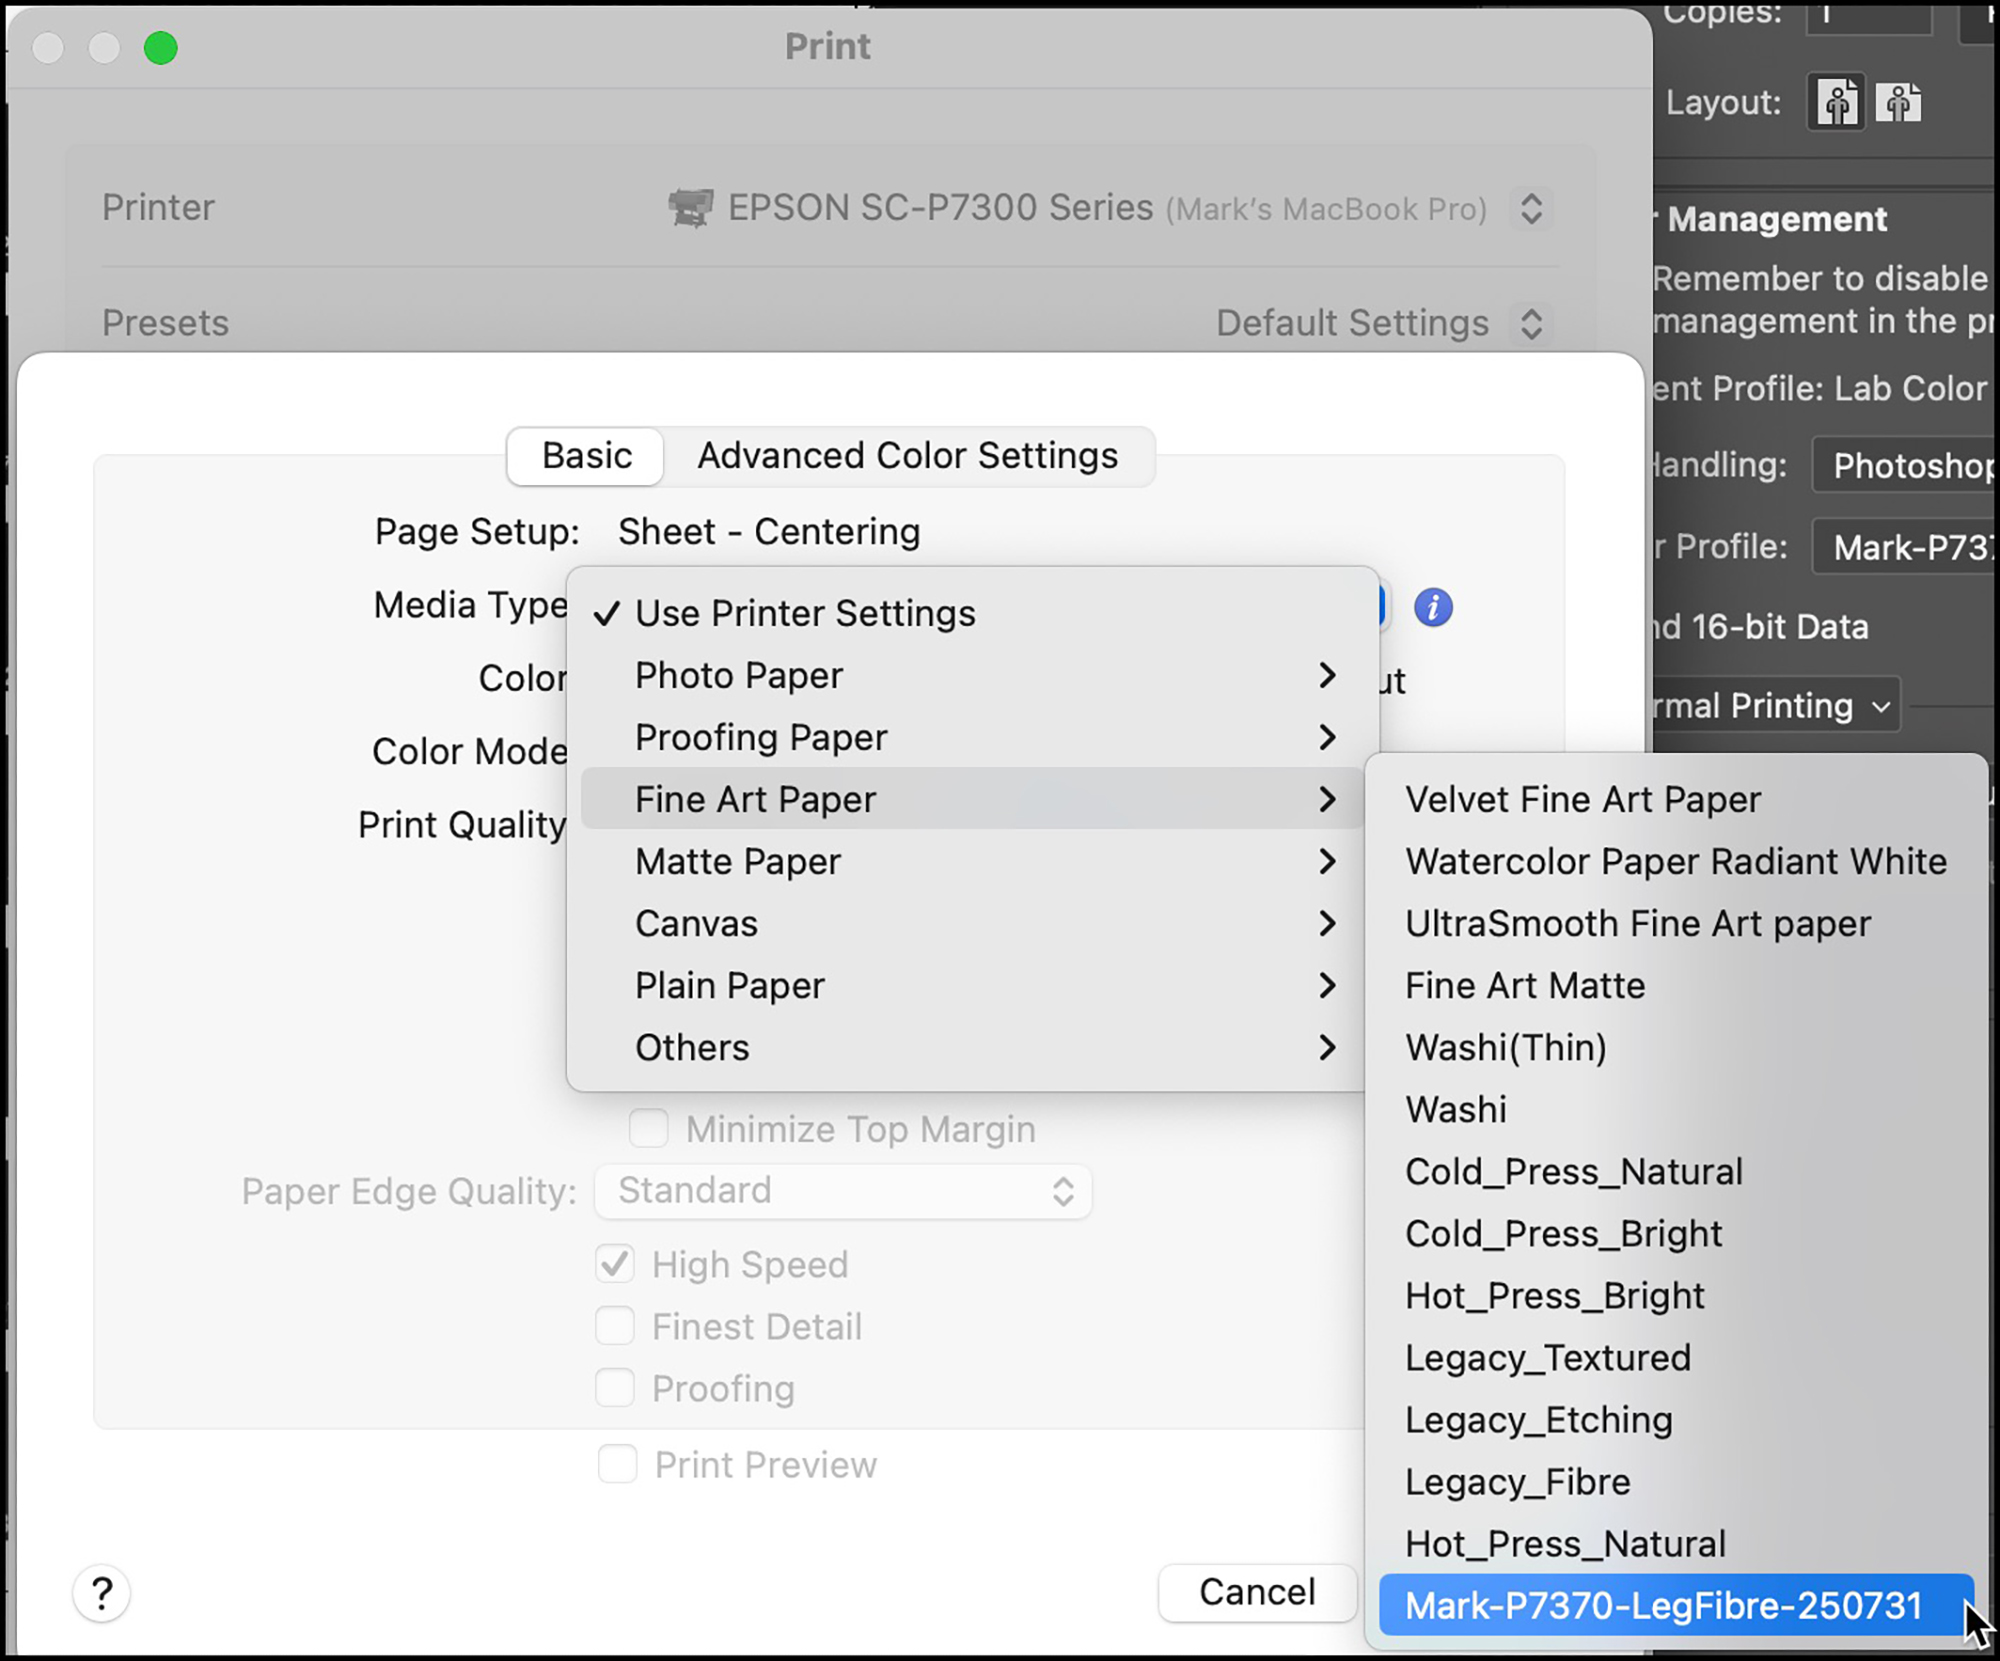The image size is (2000, 1661).
Task: Enable Proofing checkbox
Action: [x=614, y=1388]
